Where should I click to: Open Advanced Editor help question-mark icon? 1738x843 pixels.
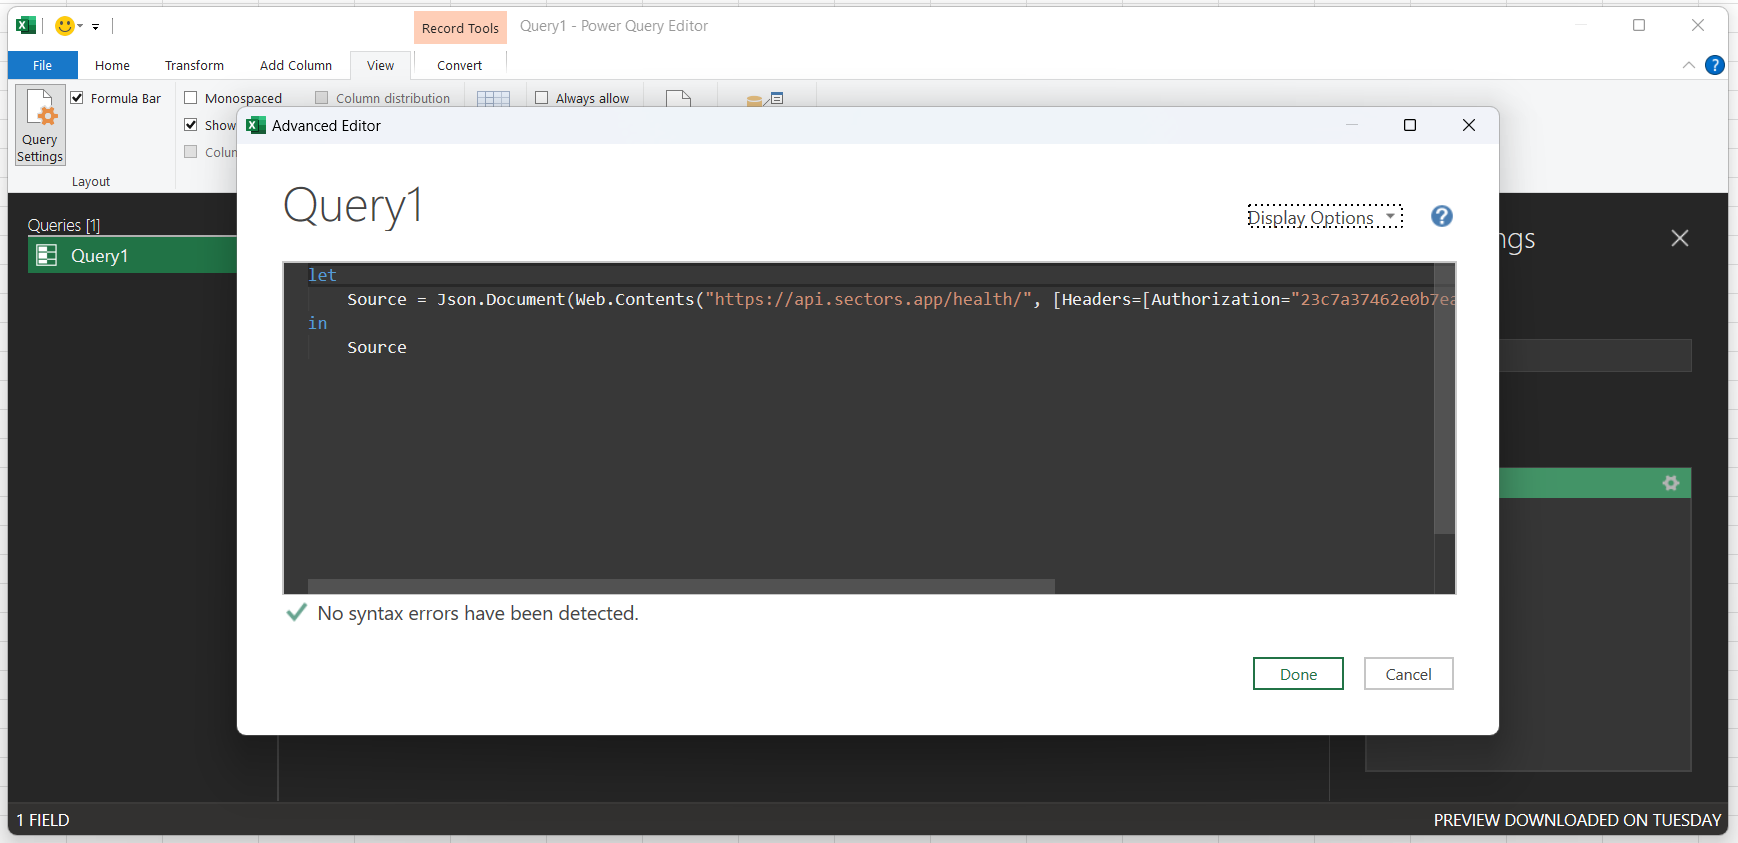[x=1441, y=216]
